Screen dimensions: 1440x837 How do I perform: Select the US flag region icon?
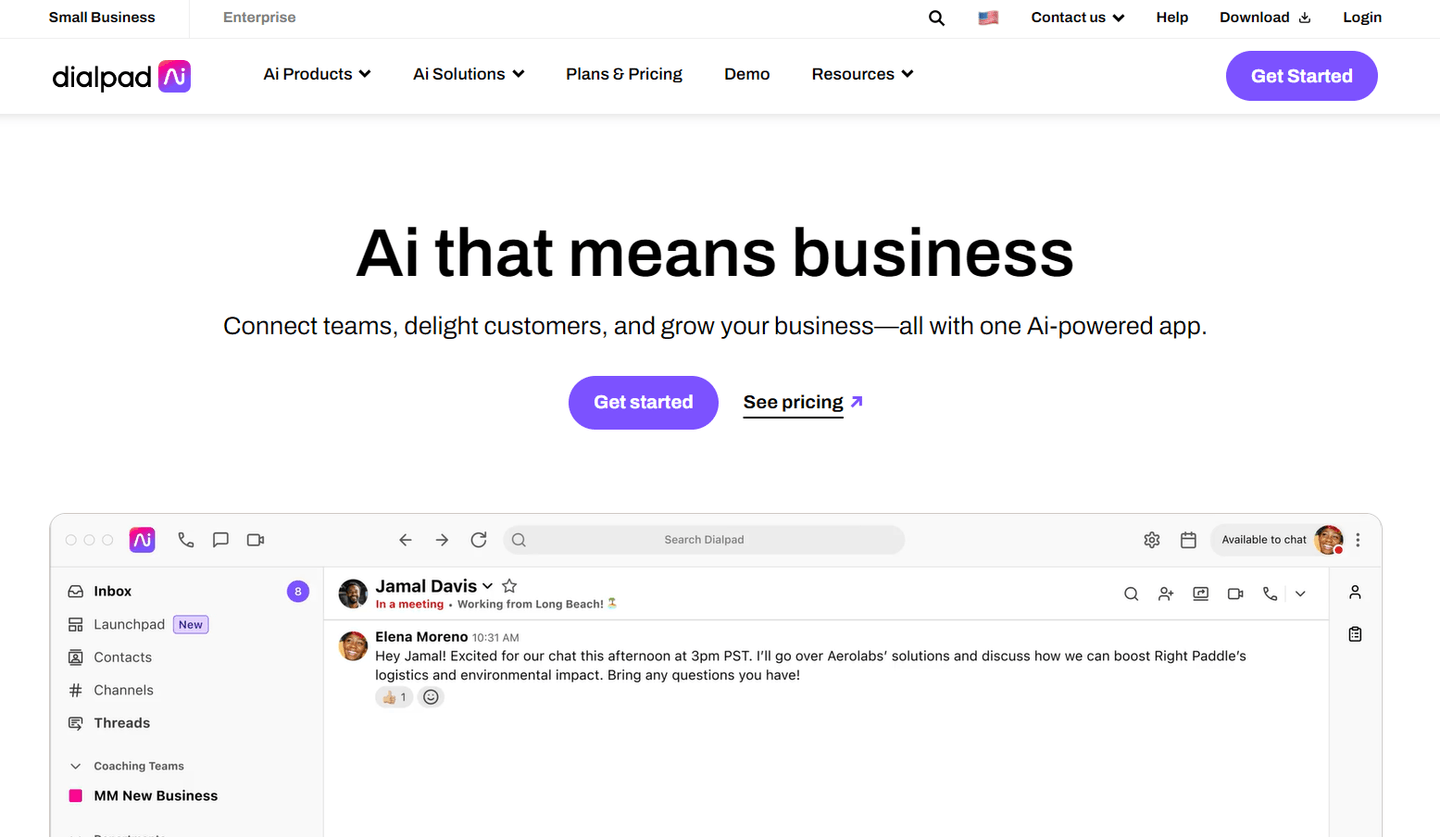[988, 18]
